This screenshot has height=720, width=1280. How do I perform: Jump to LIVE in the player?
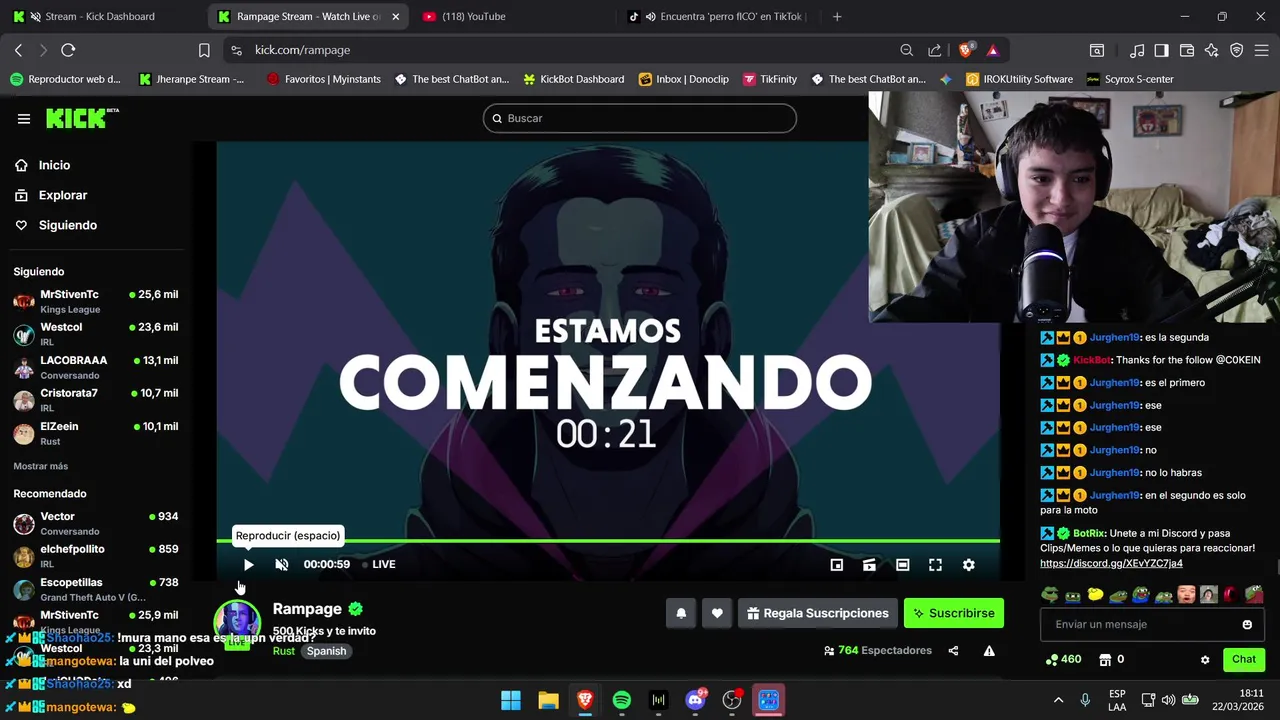(x=378, y=565)
